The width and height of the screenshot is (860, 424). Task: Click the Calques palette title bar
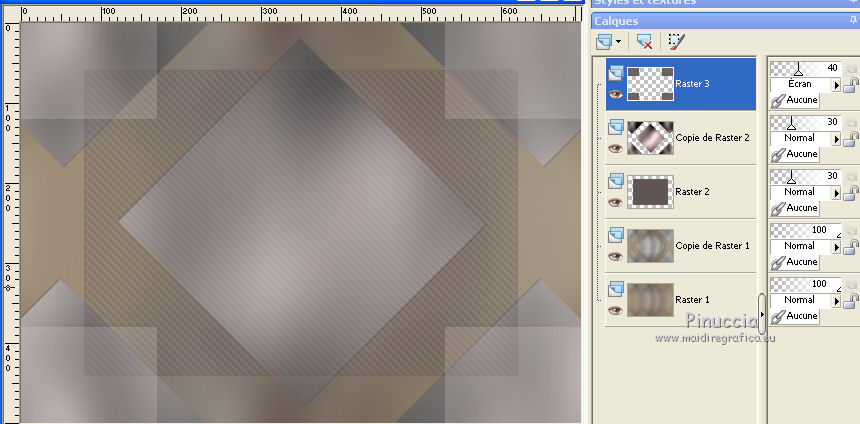click(725, 21)
